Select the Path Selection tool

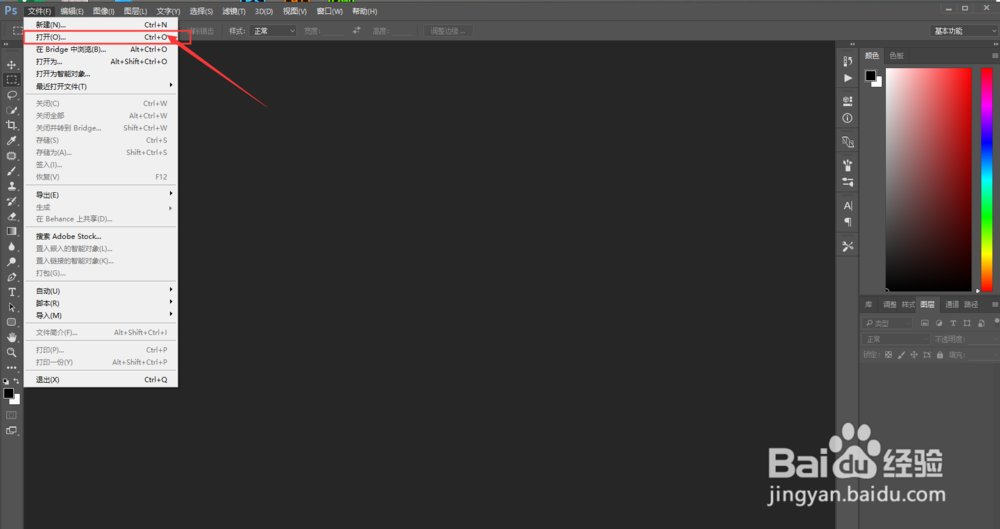pyautogui.click(x=11, y=307)
